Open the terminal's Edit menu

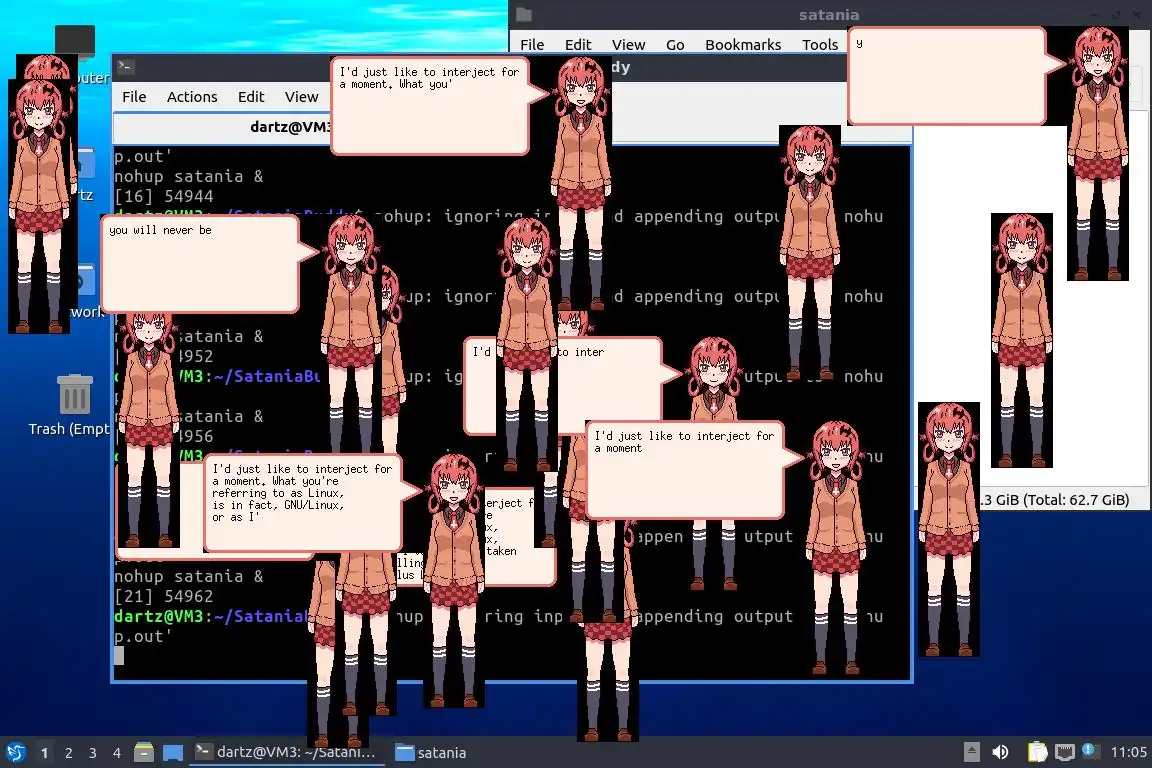251,97
